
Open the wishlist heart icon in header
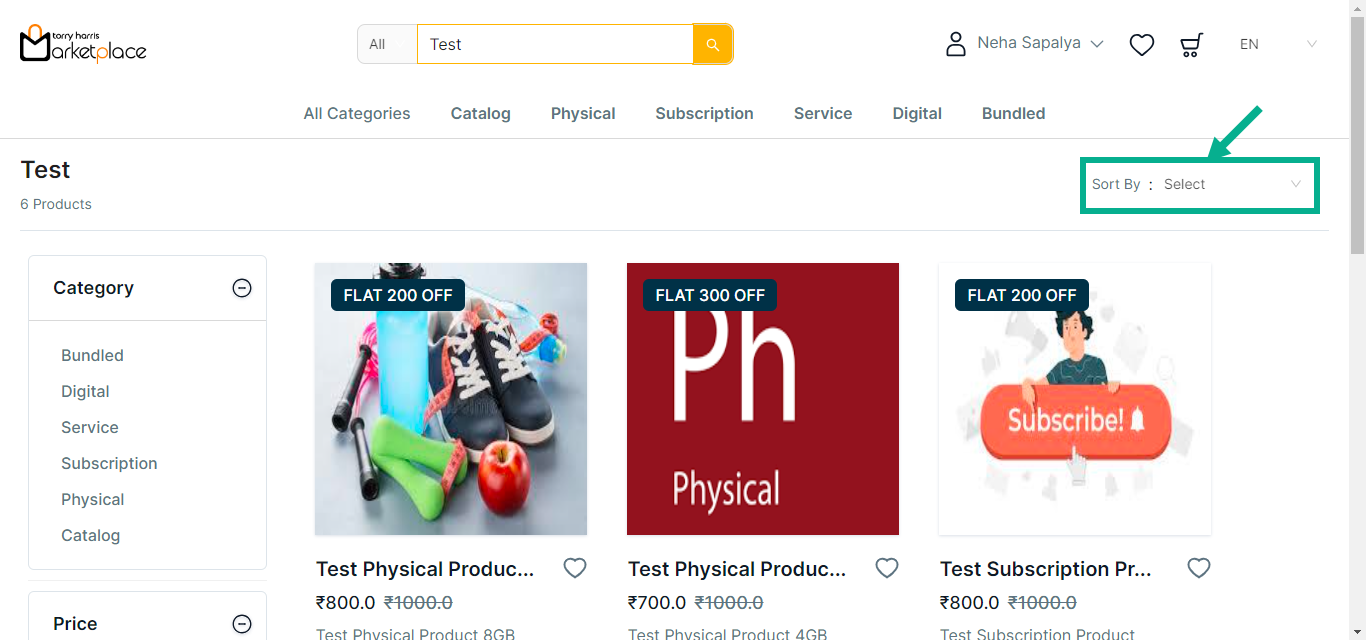(1141, 45)
